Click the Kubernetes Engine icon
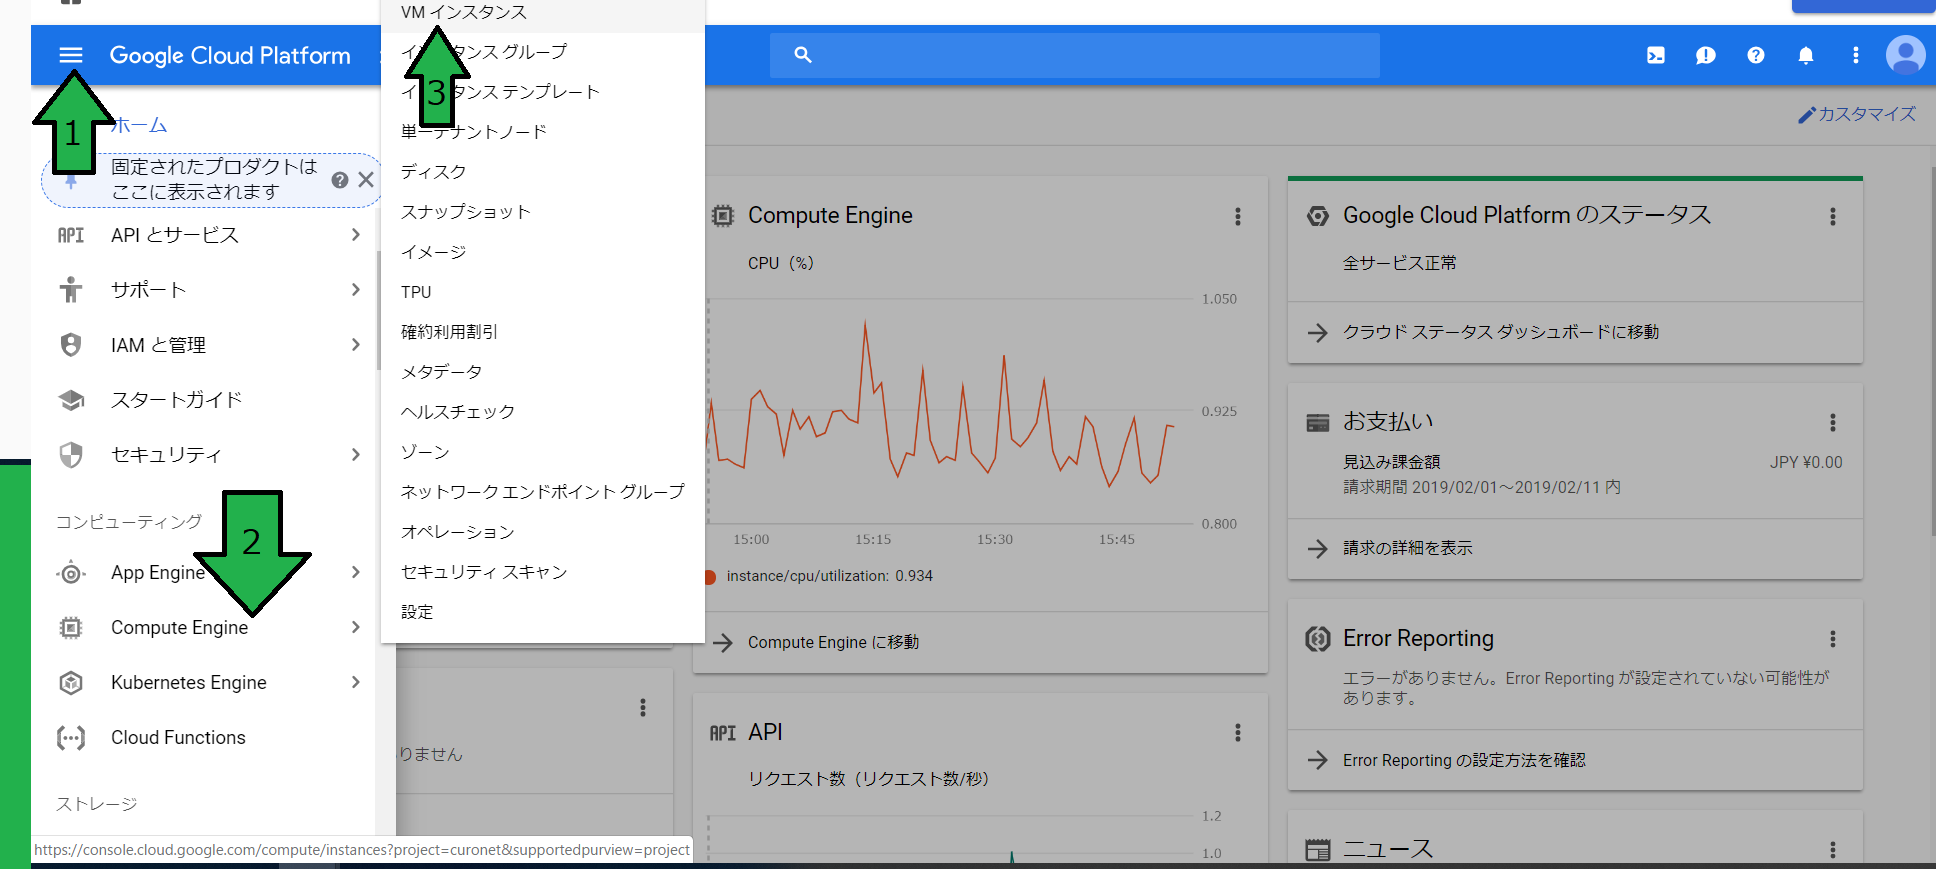The image size is (1936, 869). click(71, 683)
